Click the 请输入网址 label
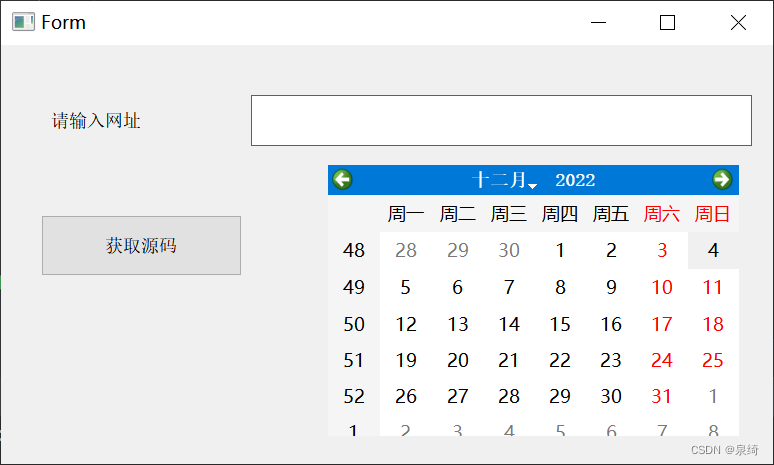The image size is (774, 465). [96, 120]
